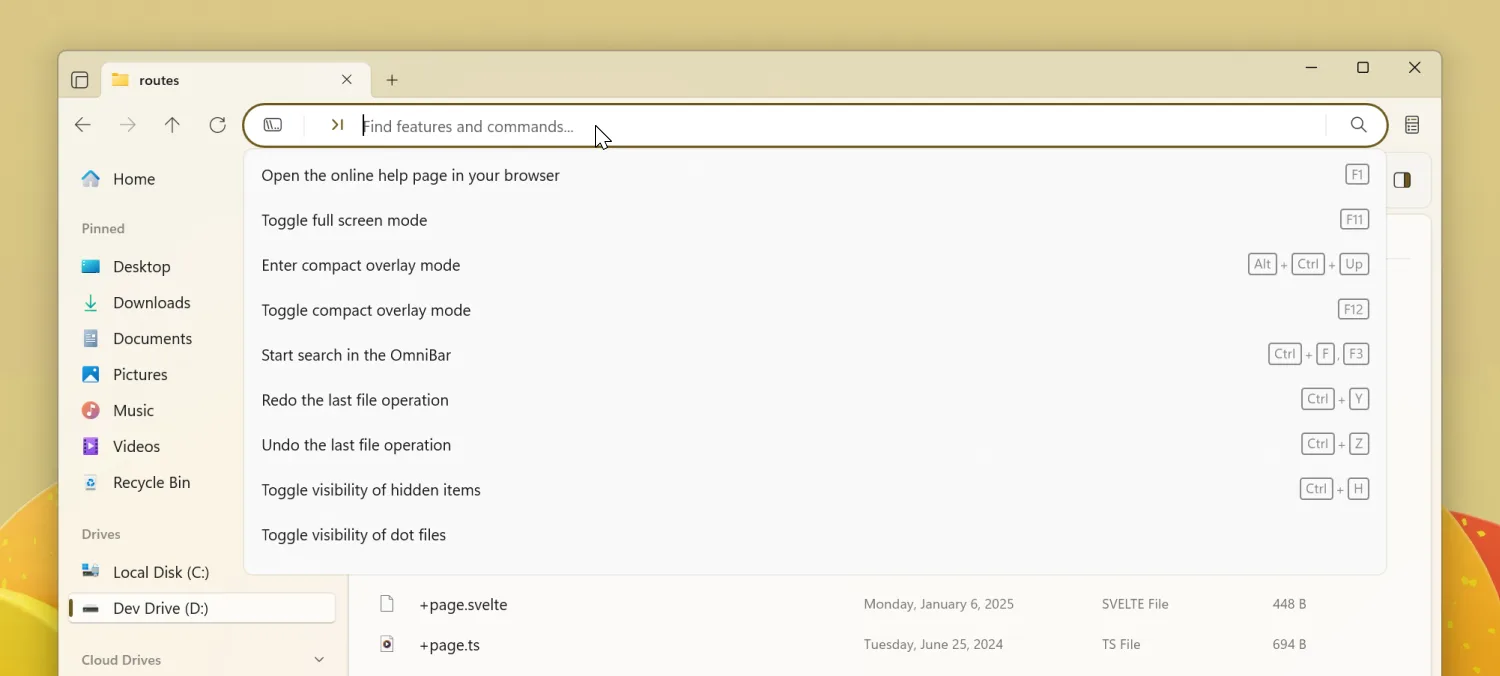1500x676 pixels.
Task: Close the routes tab
Action: tap(347, 80)
